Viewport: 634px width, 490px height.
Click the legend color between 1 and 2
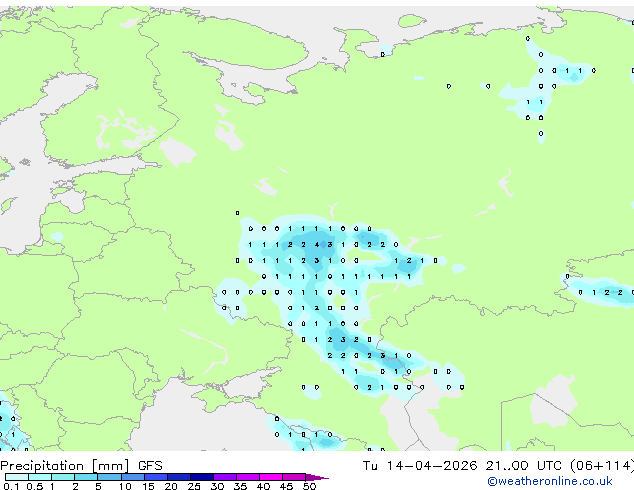tap(63, 477)
